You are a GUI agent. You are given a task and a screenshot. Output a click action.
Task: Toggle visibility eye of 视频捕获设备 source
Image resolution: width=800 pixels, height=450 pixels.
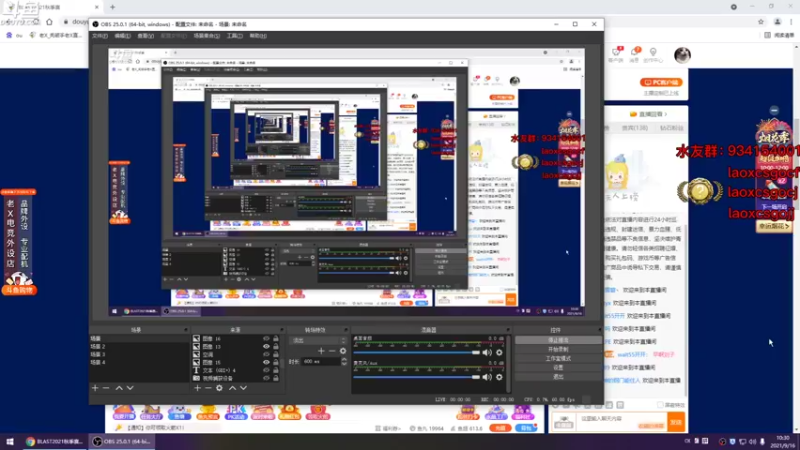266,378
